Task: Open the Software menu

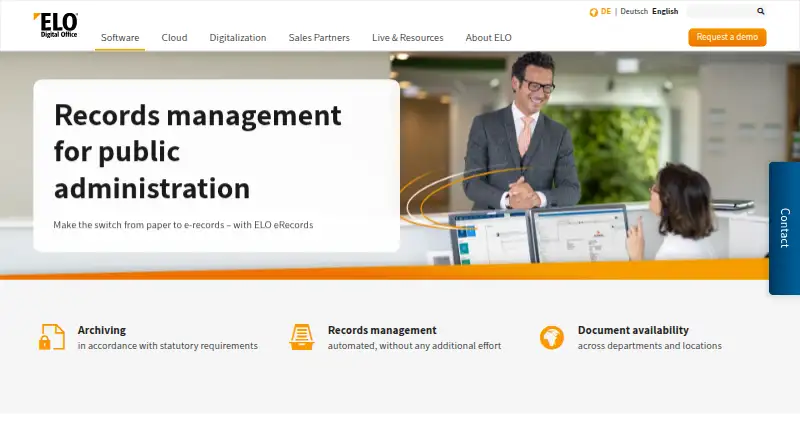Action: pyautogui.click(x=120, y=38)
